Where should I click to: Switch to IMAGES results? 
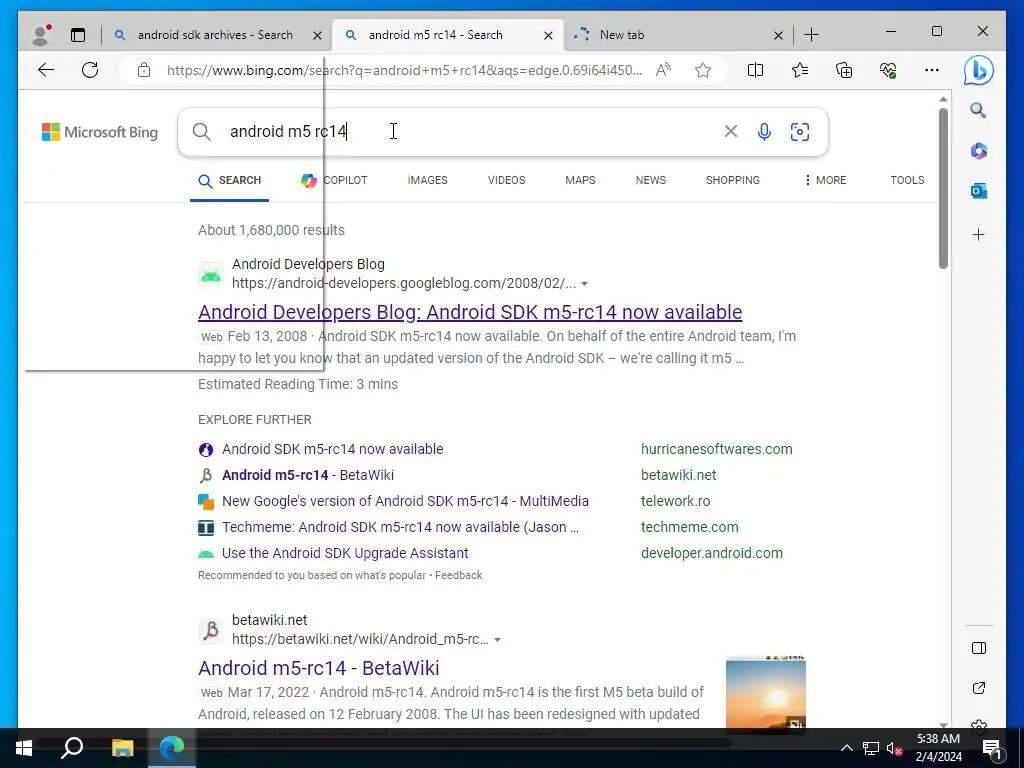pos(427,180)
